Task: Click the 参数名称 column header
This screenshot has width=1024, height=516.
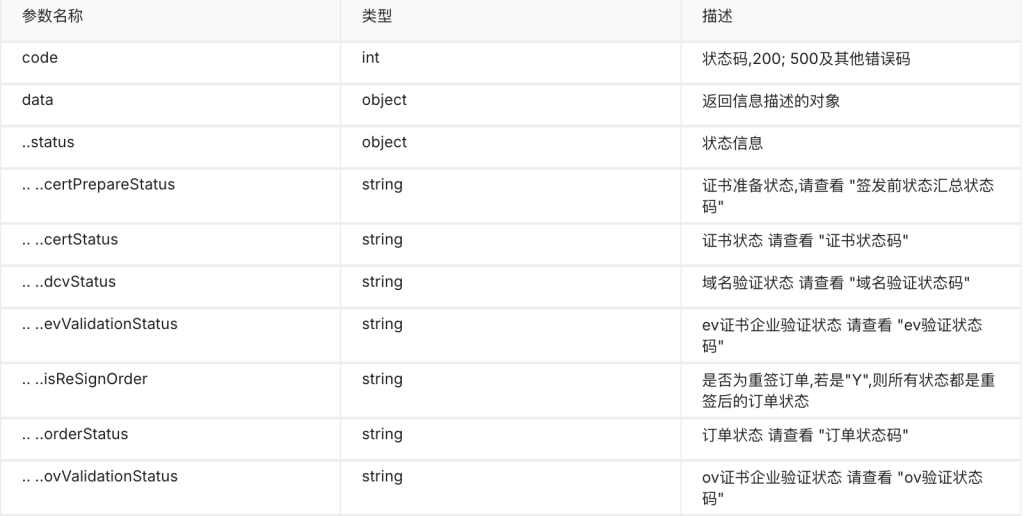Action: (x=52, y=18)
